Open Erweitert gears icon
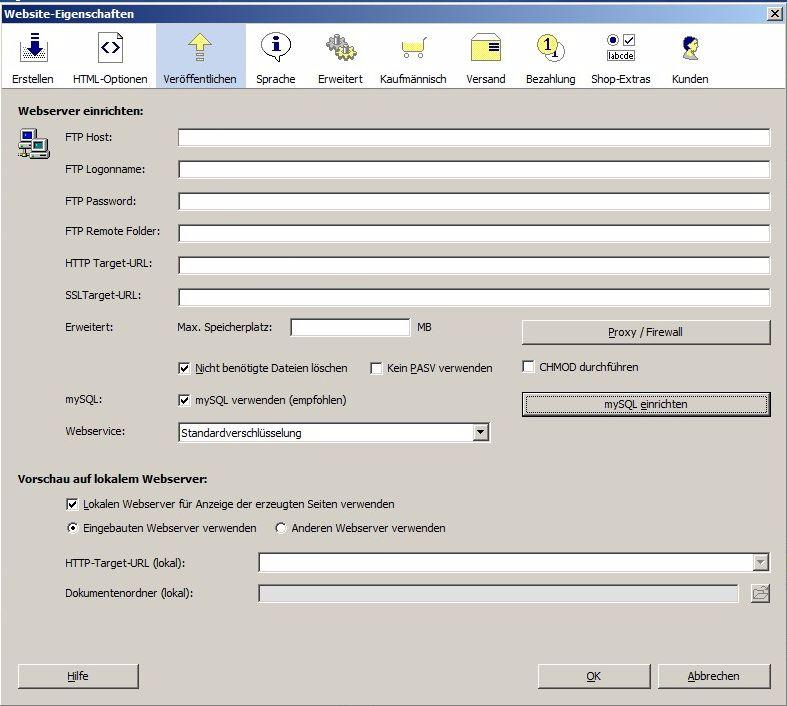787x706 pixels. (341, 48)
